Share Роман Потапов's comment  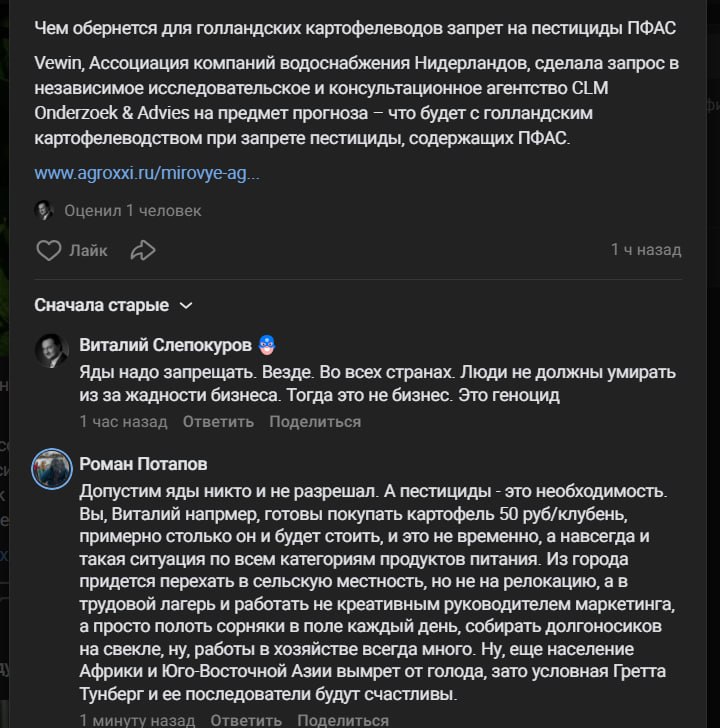[x=343, y=720]
